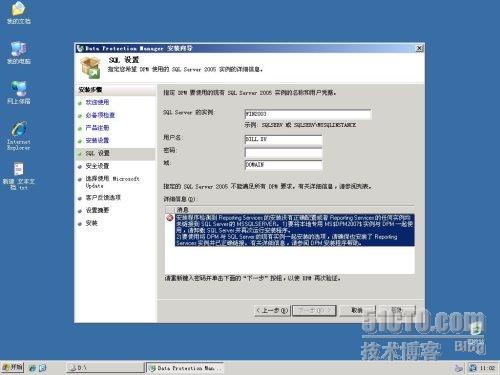This screenshot has height=375, width=500.
Task: Open Internet Explorer from the quick launch bar
Action: click(x=32, y=368)
